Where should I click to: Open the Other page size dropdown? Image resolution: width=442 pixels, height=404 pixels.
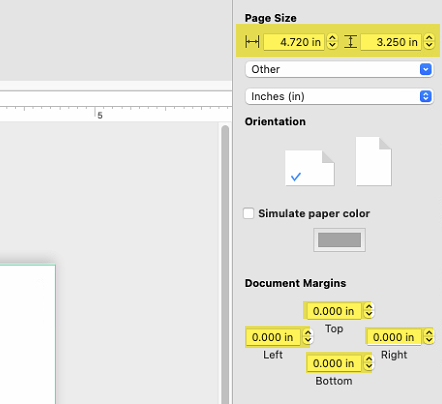pyautogui.click(x=339, y=69)
